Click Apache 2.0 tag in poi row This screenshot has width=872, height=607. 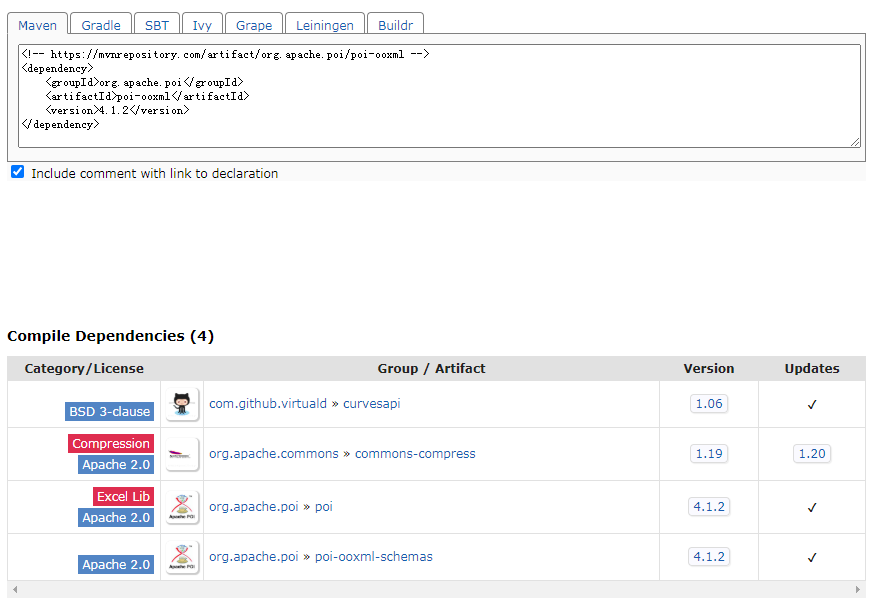coord(116,517)
